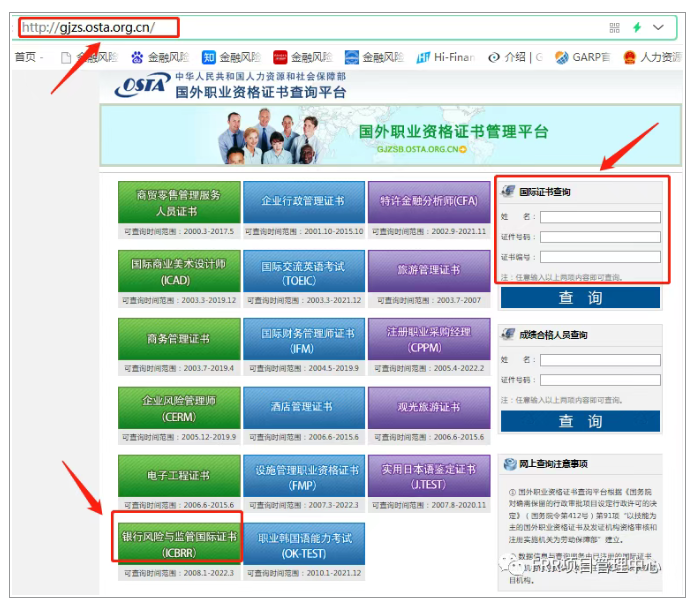Click the 网上查询注意事项 header icon
The width and height of the screenshot is (692, 606).
coord(510,464)
